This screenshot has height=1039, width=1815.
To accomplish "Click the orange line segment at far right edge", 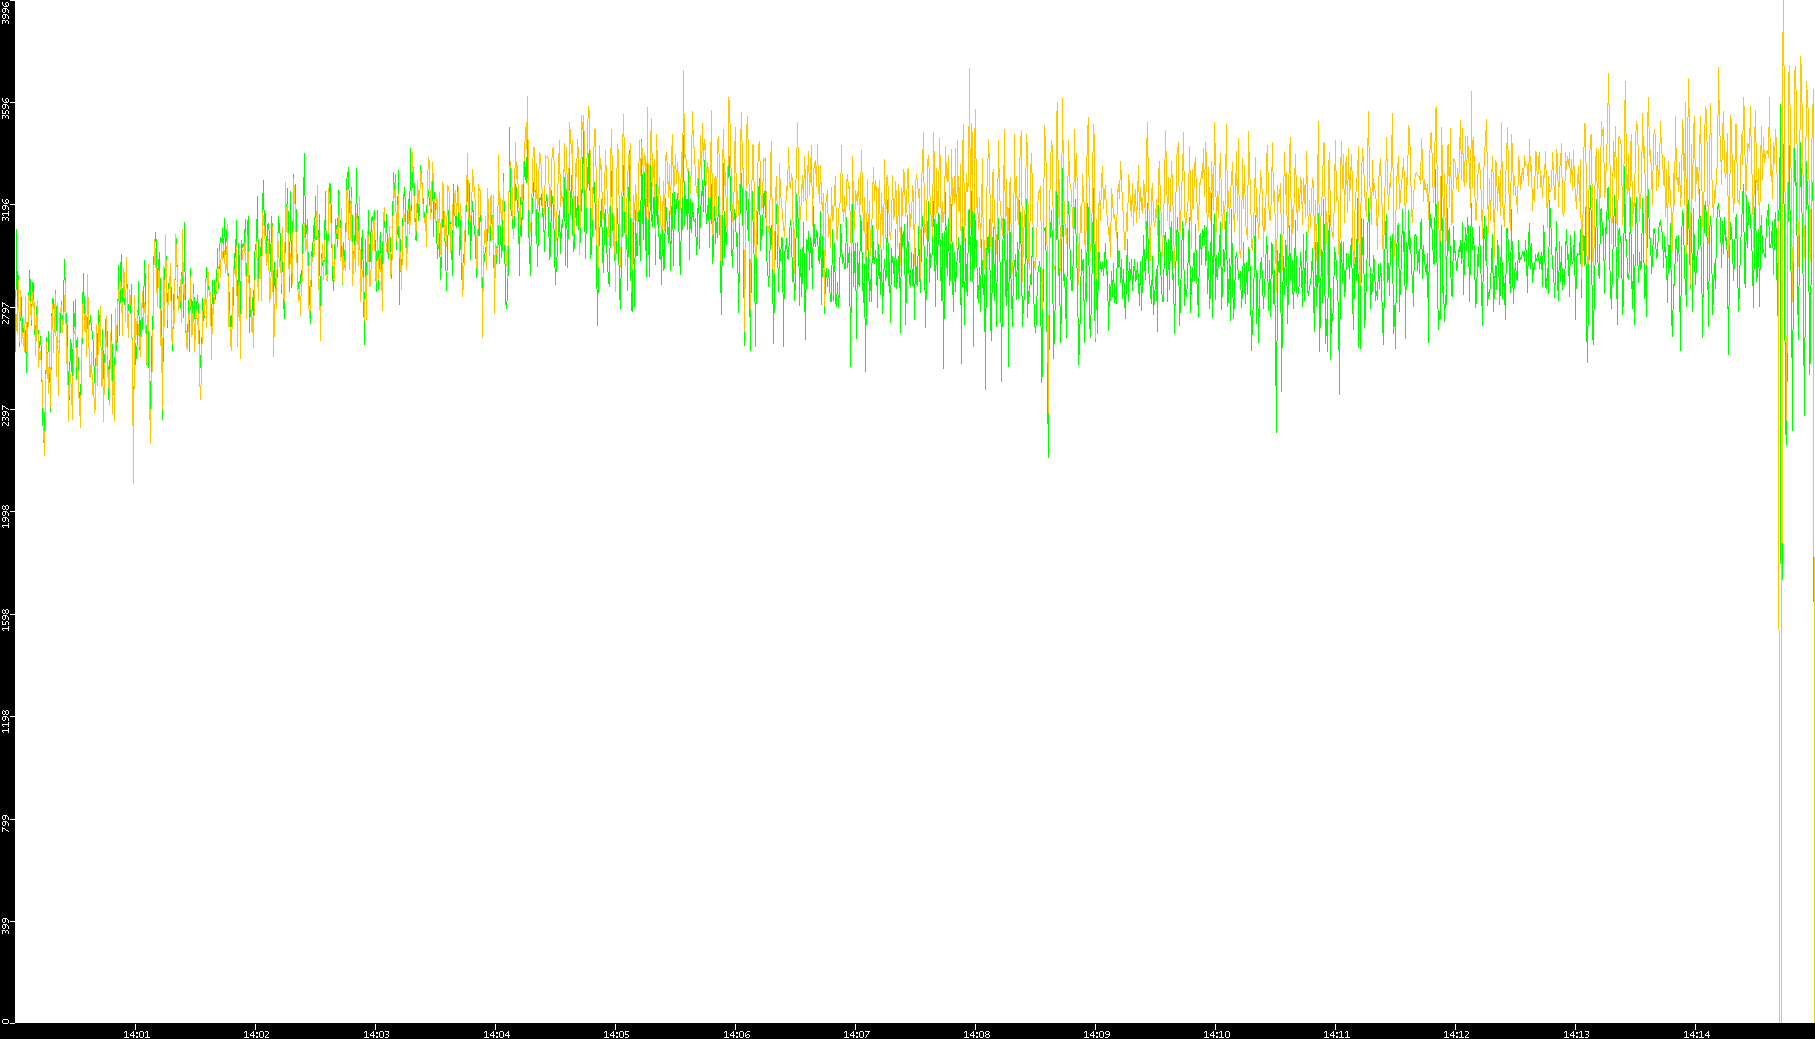I will (x=1813, y=580).
